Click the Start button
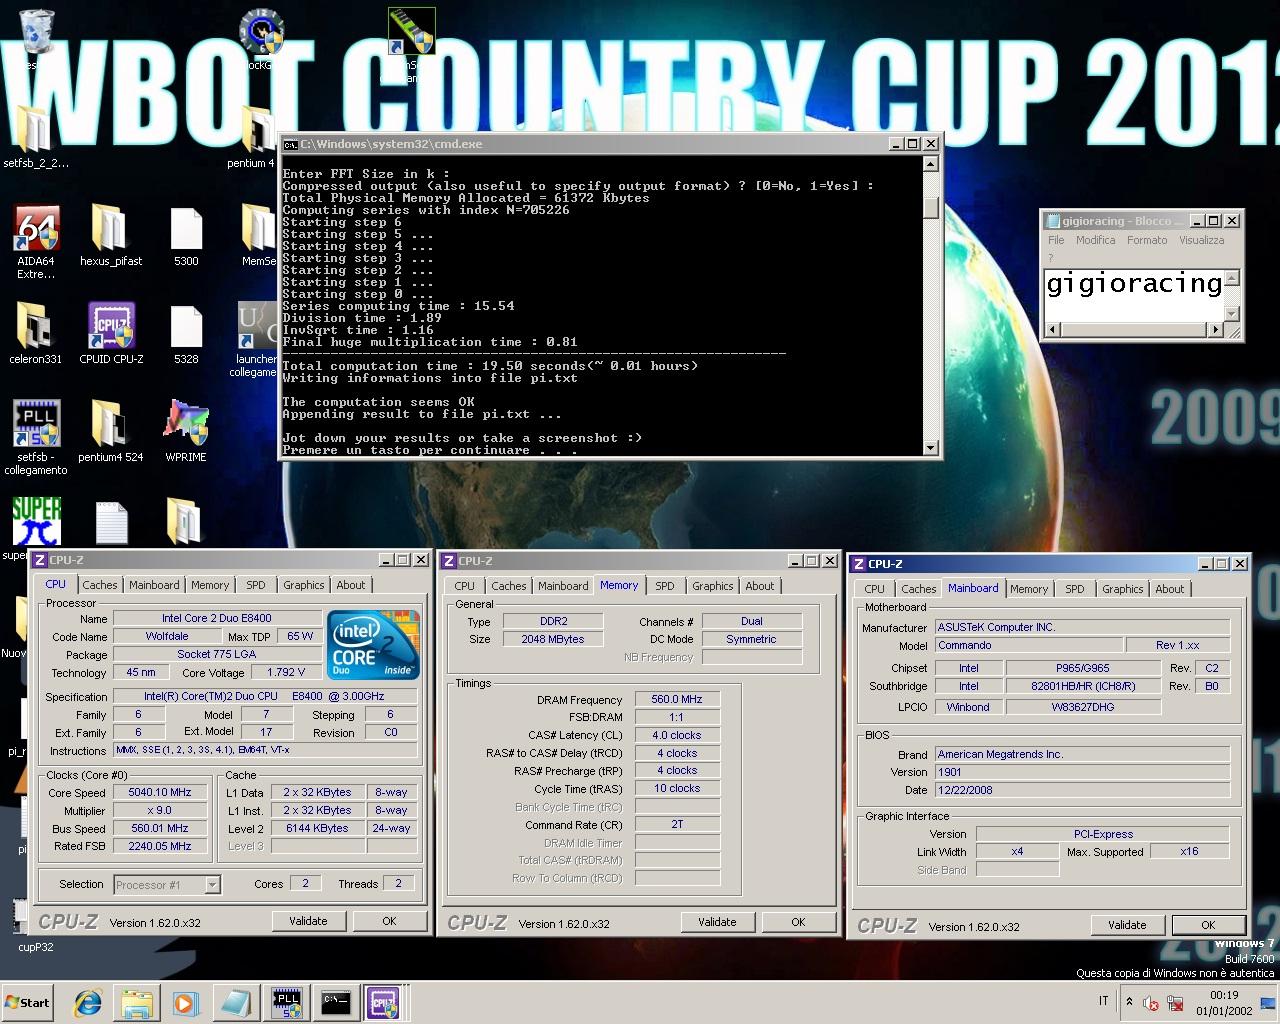The width and height of the screenshot is (1280, 1024). [x=28, y=1002]
